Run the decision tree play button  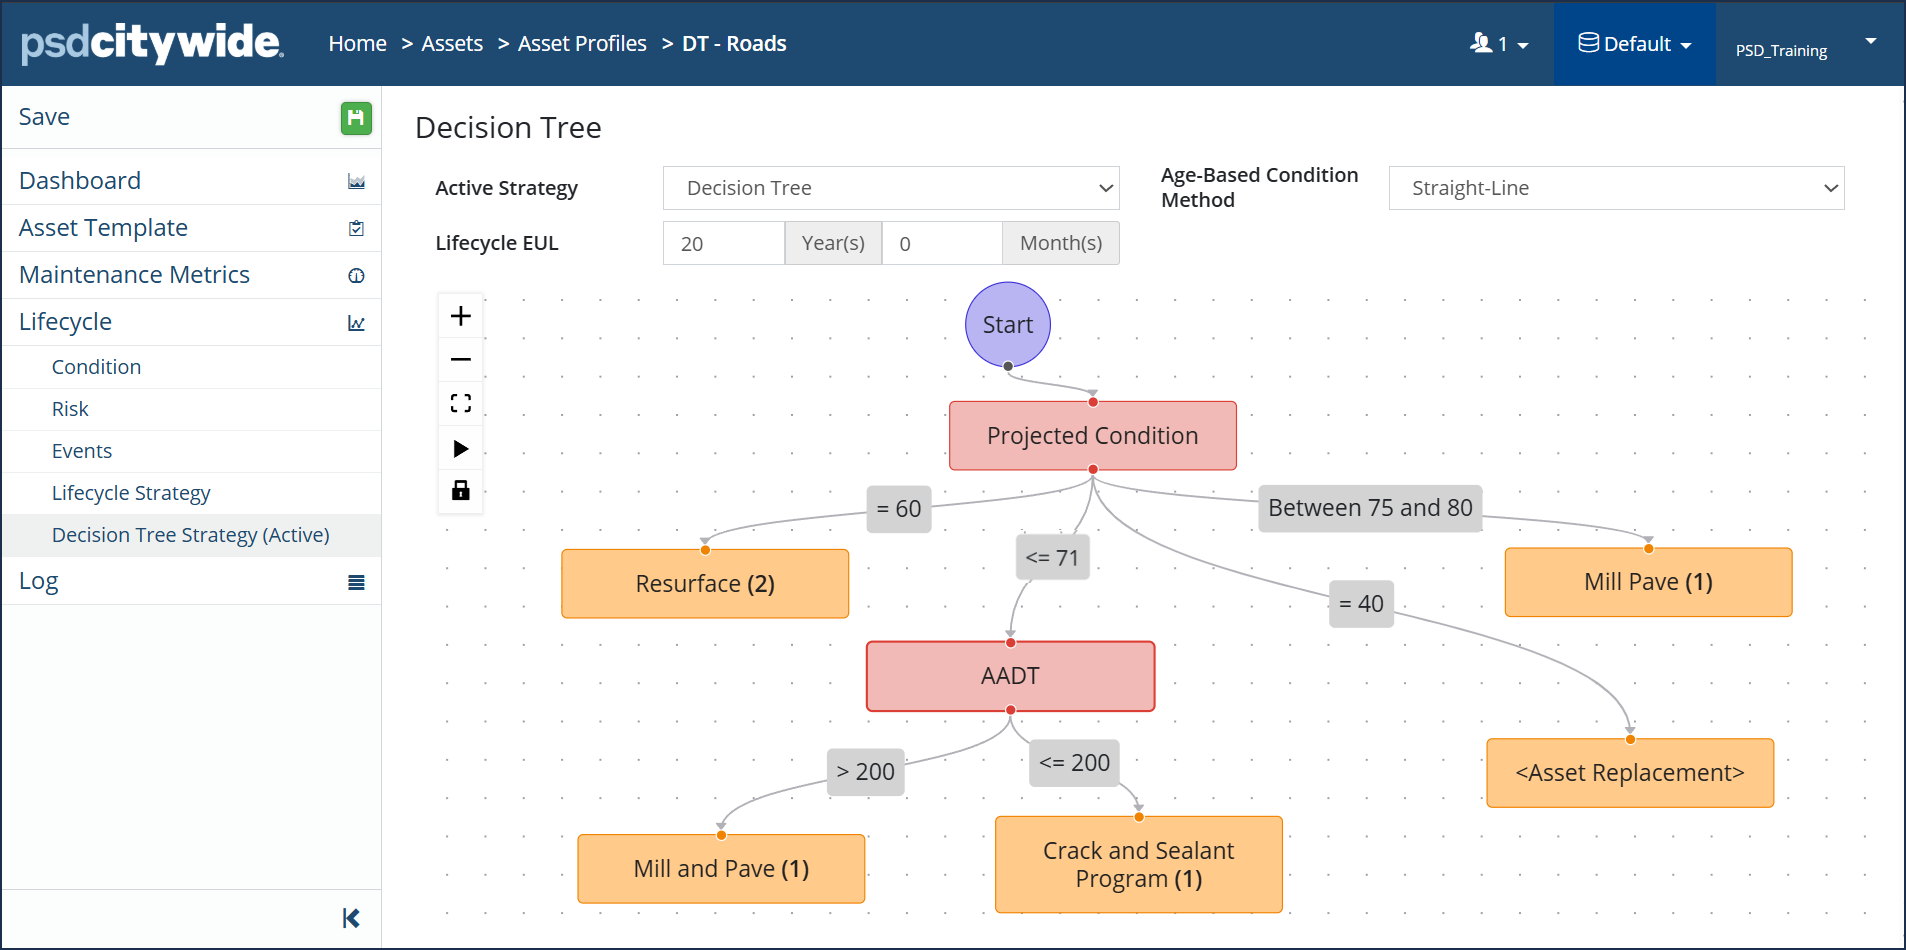click(461, 448)
